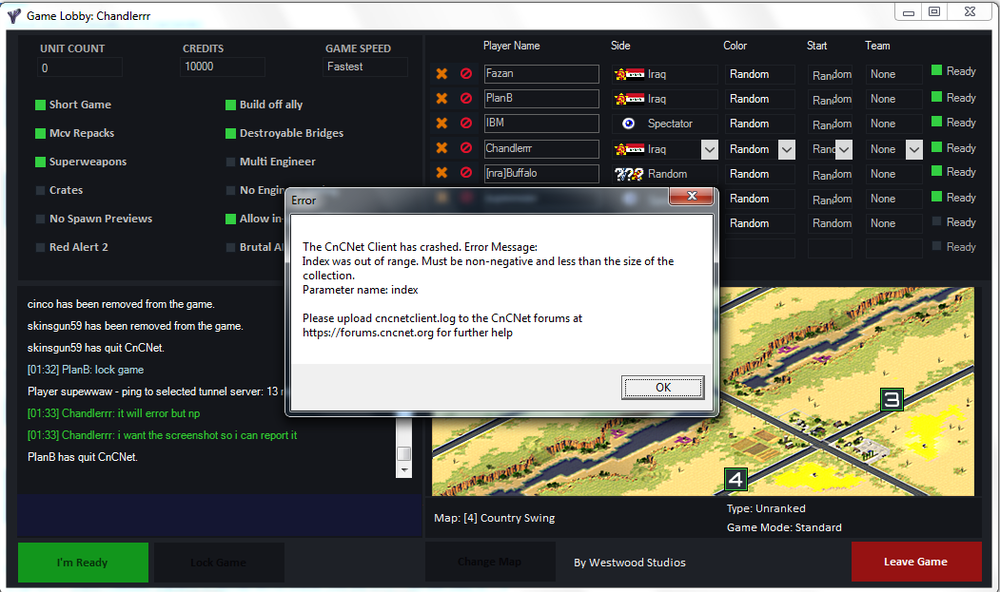Open Chandlerrr's Start position dropdown arrow
Image resolution: width=1000 pixels, height=592 pixels.
[844, 149]
